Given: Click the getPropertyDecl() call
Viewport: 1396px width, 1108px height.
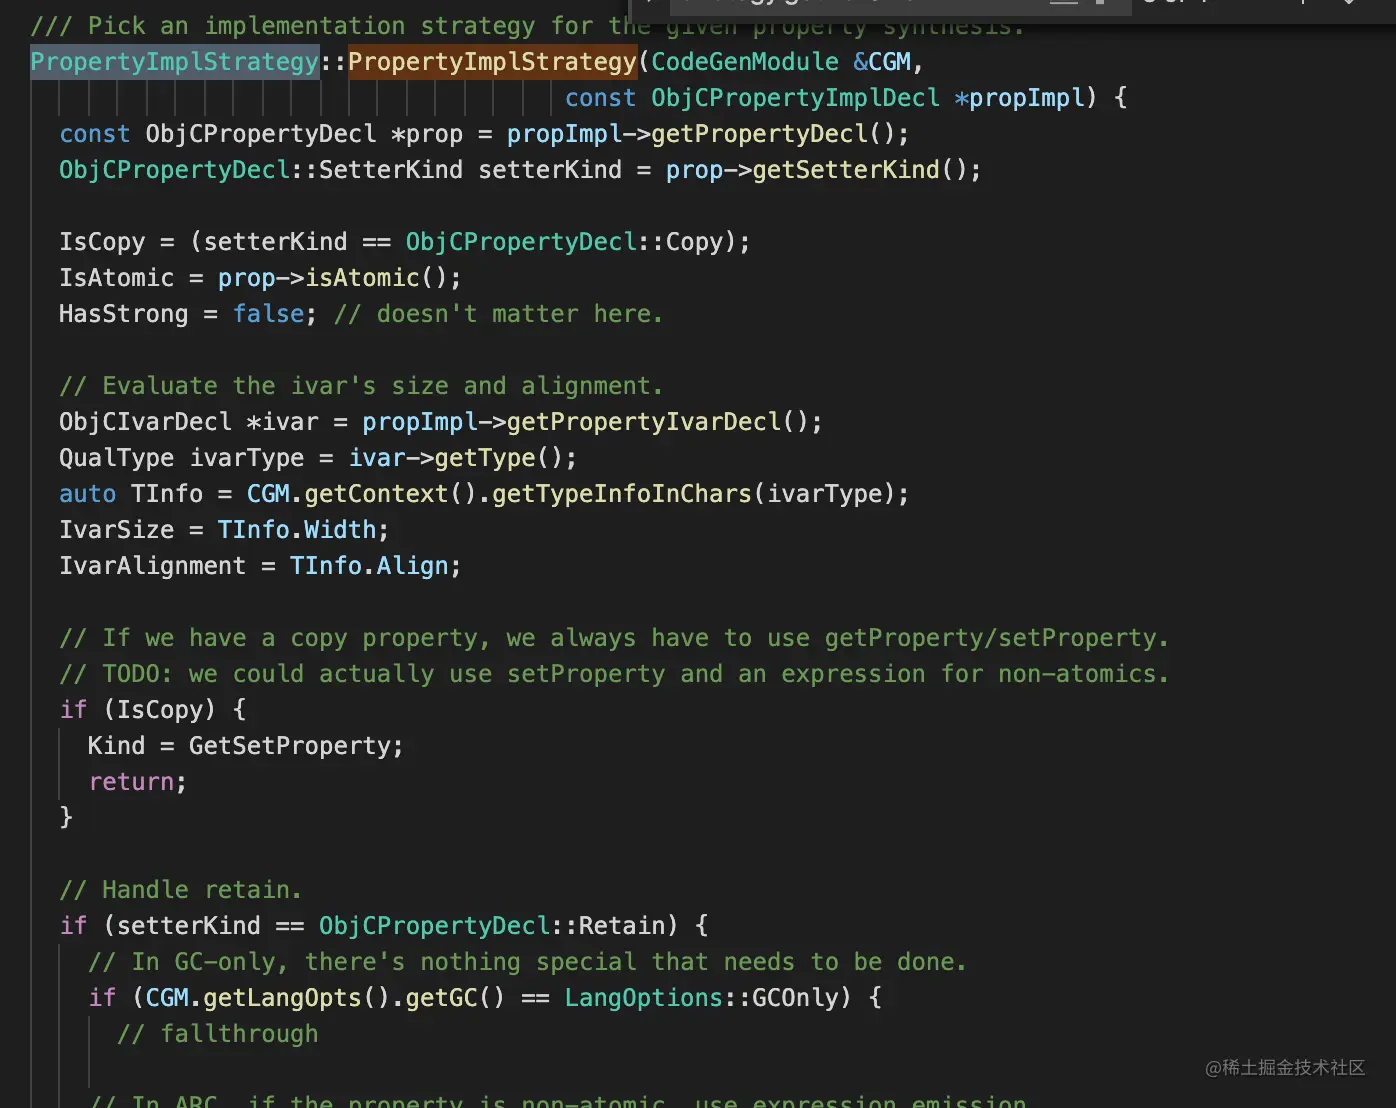Looking at the screenshot, I should [779, 134].
